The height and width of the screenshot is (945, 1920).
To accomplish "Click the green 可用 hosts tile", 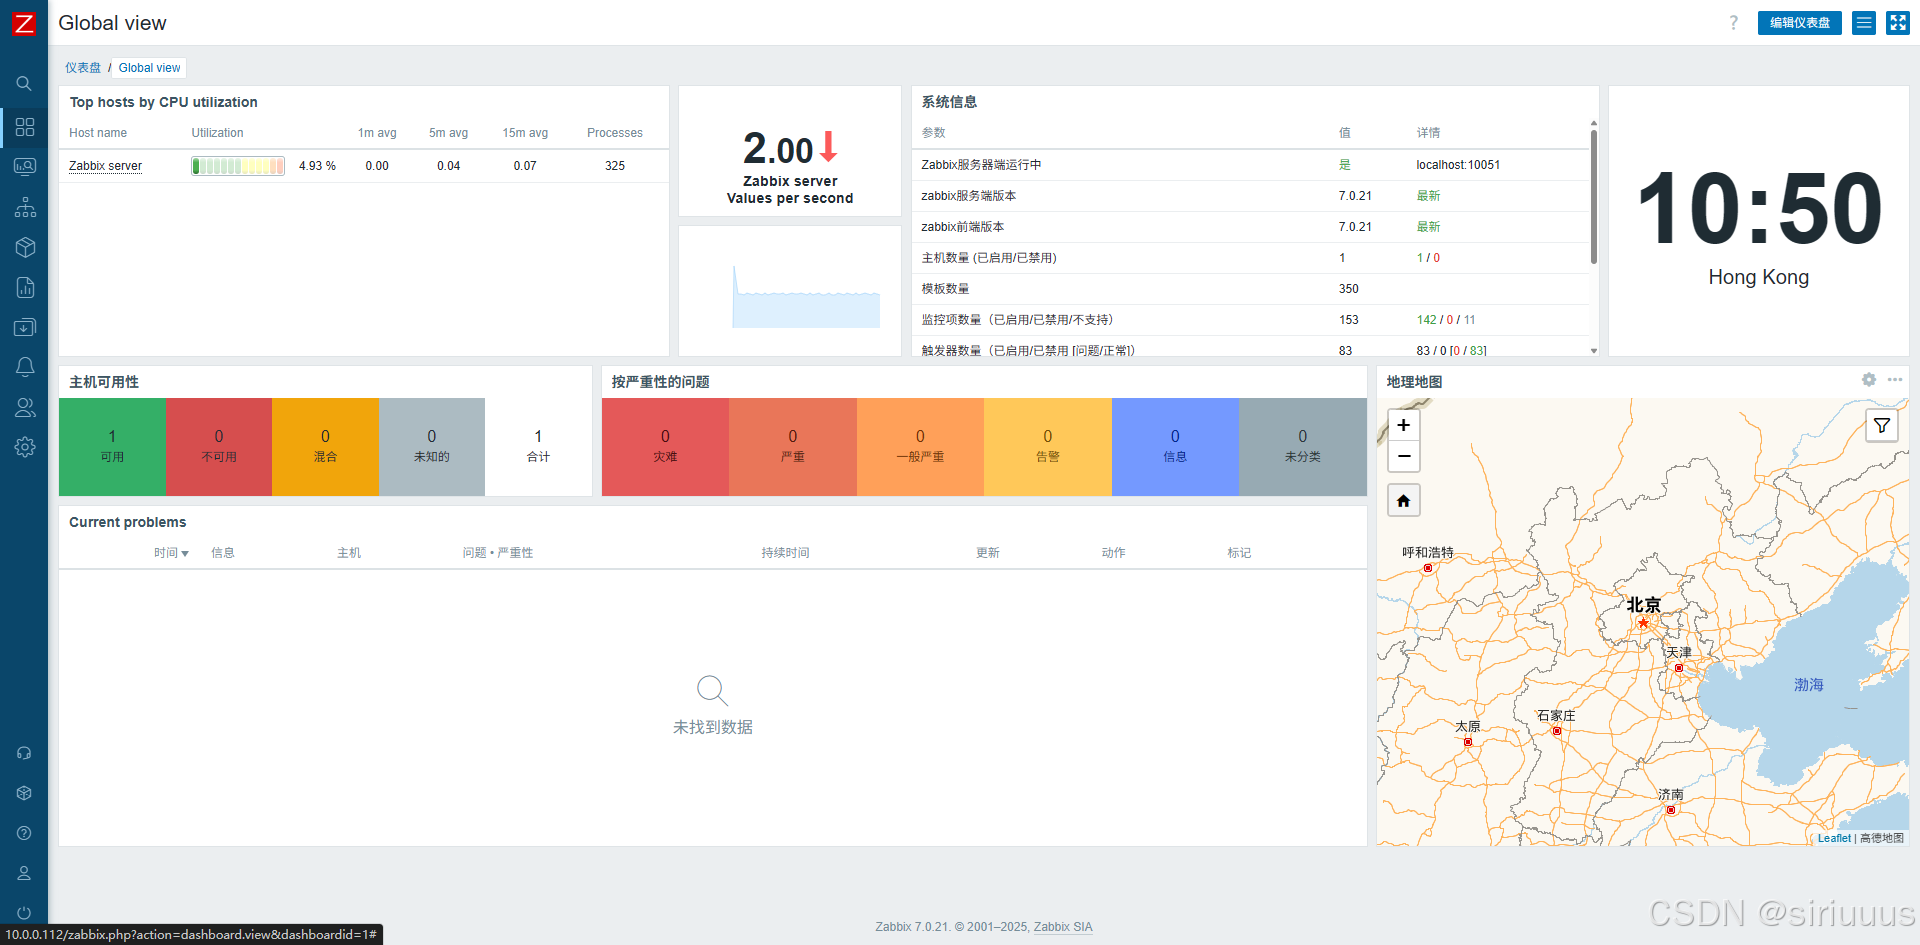I will coord(112,447).
